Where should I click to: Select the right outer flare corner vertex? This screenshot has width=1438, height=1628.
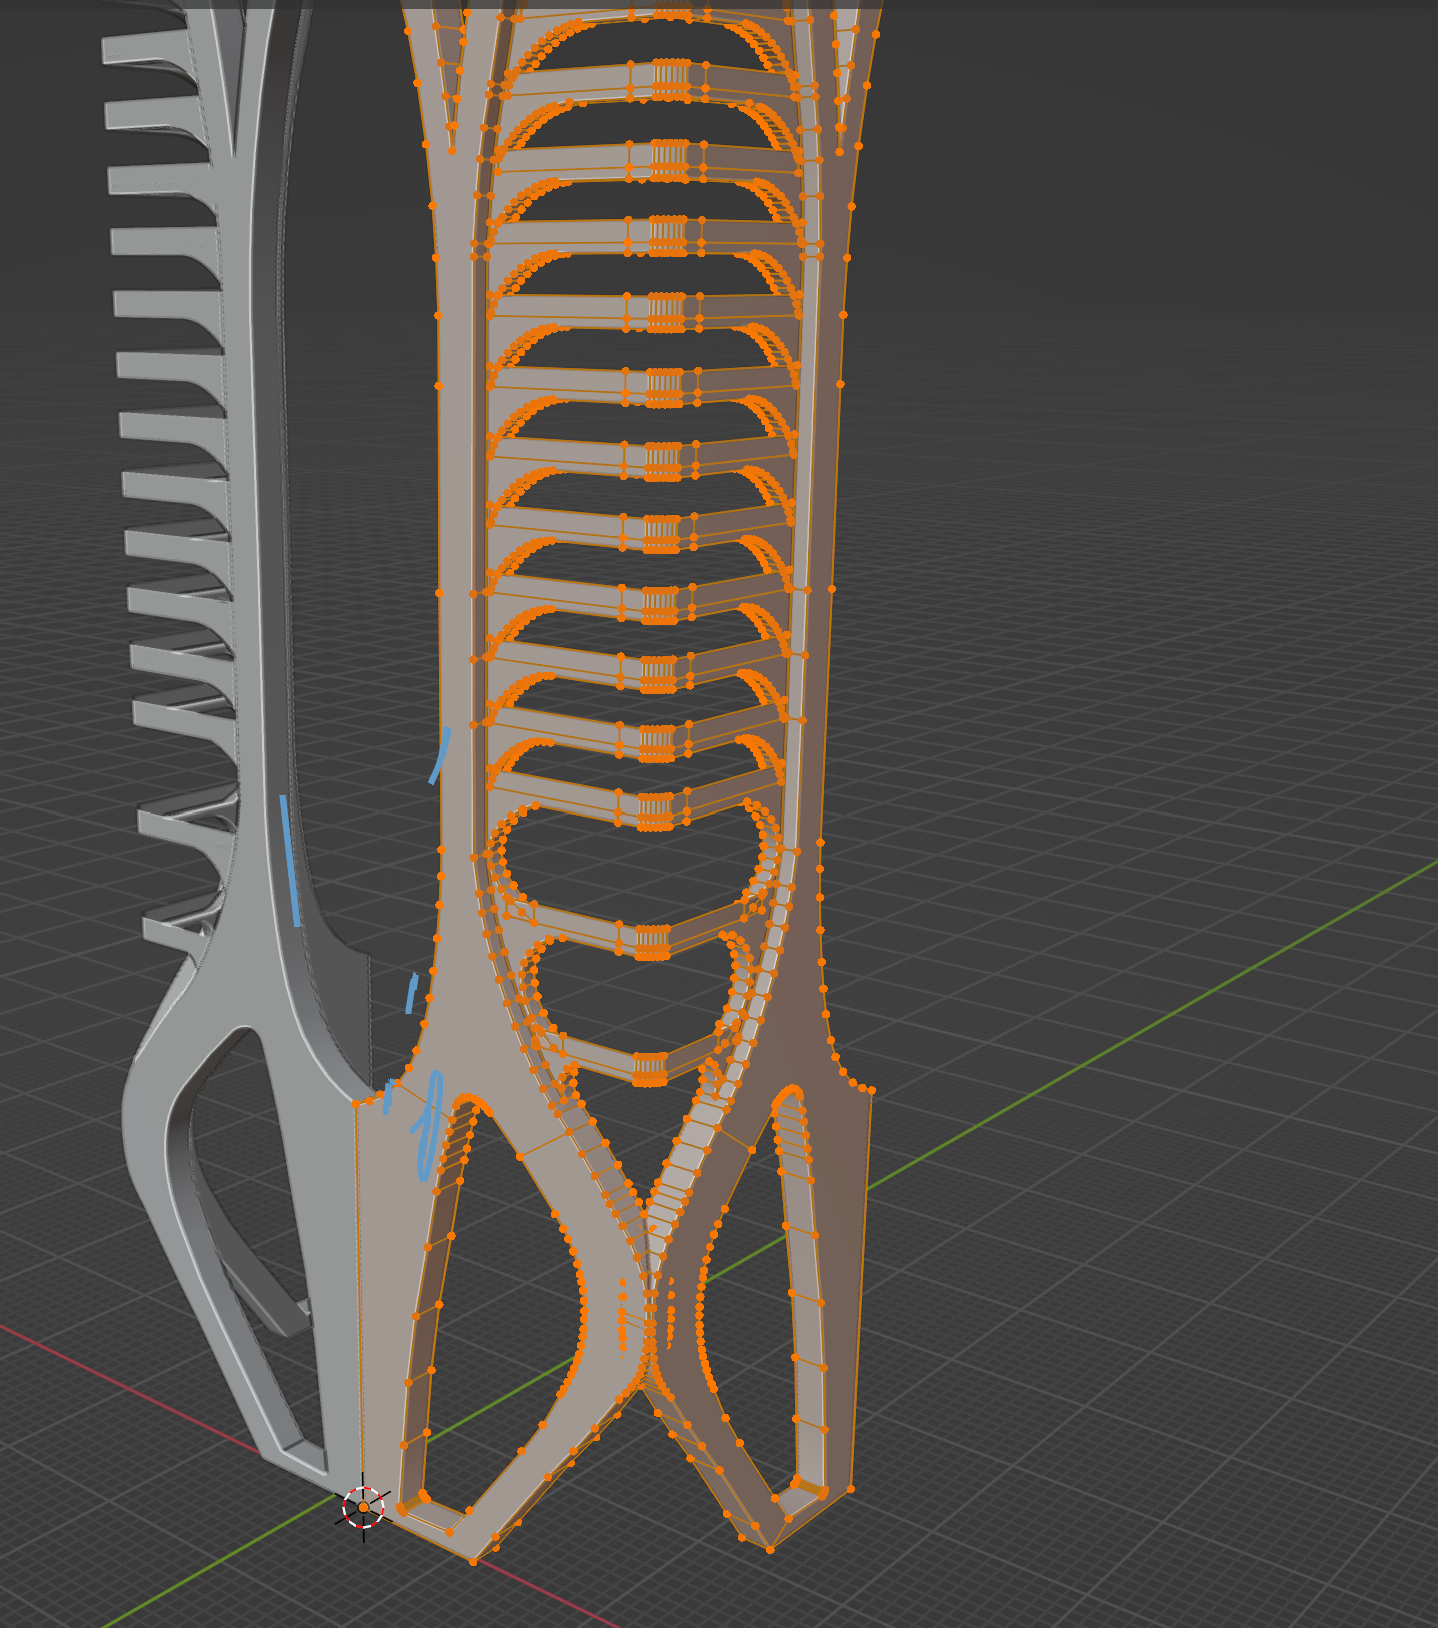(x=871, y=1090)
